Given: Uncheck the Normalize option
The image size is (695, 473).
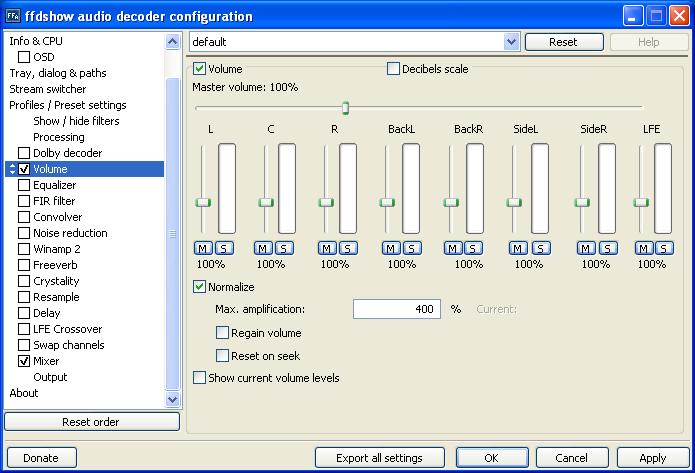Looking at the screenshot, I should coord(199,287).
